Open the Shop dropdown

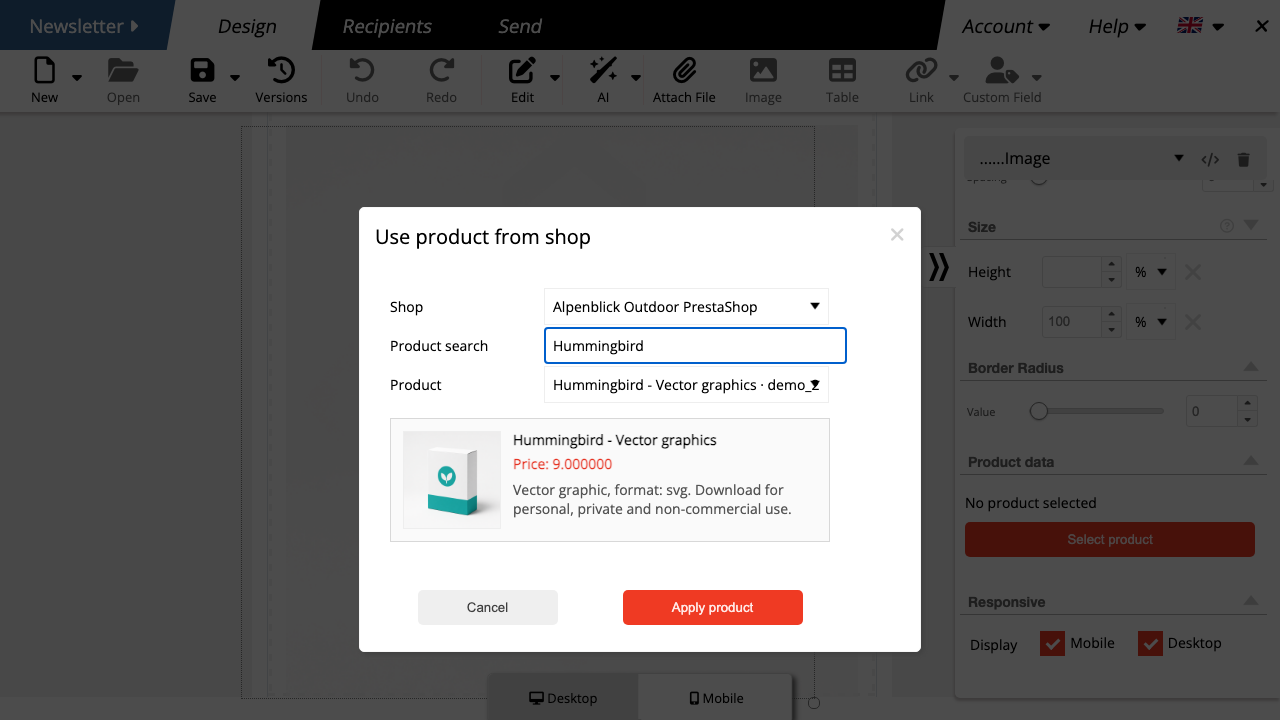point(686,307)
